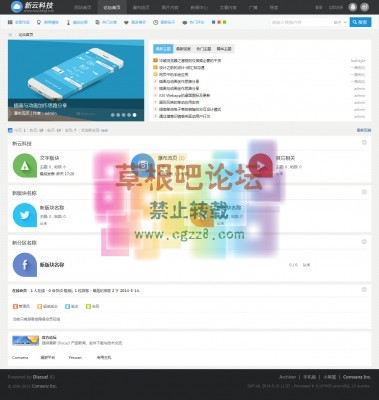Open the Discuz! link in the footer
This screenshot has width=379, height=400.
[40, 377]
